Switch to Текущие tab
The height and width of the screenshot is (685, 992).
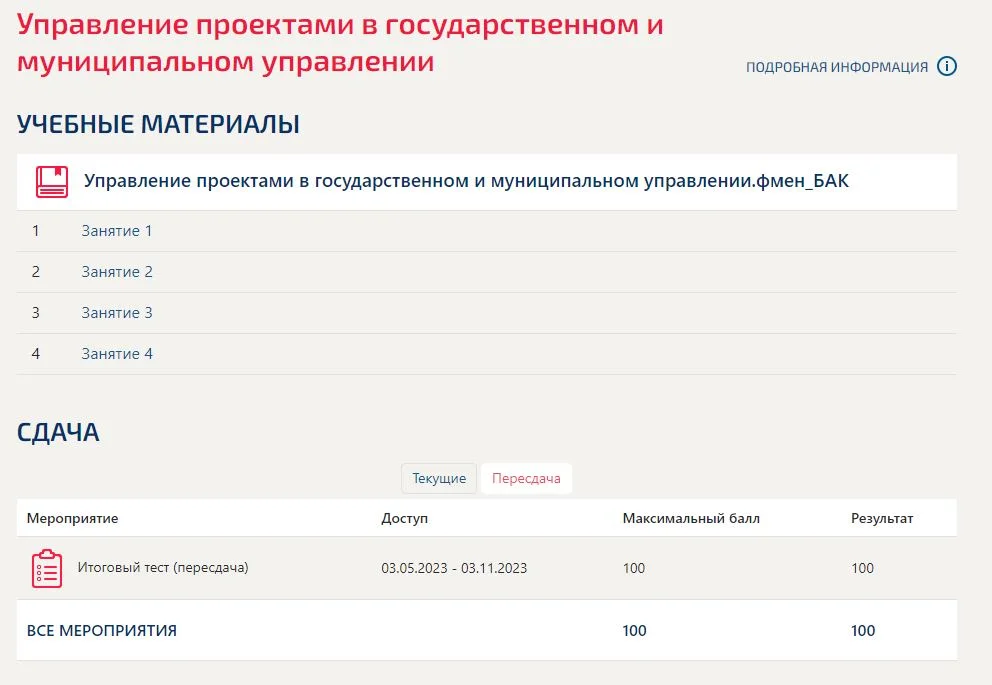439,478
